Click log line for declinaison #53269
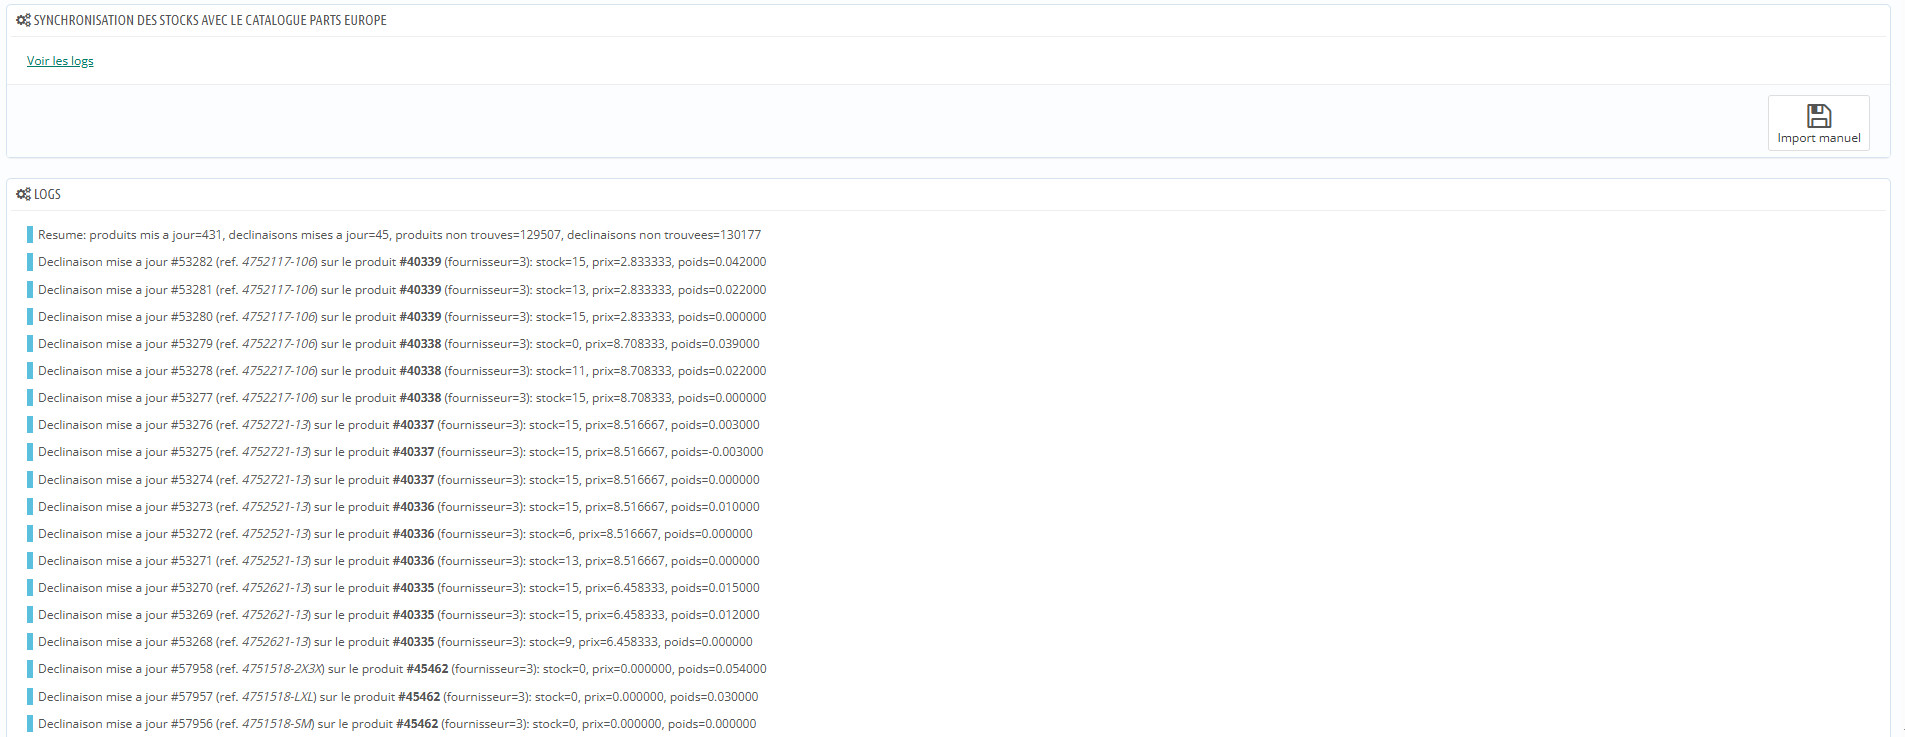 [399, 615]
